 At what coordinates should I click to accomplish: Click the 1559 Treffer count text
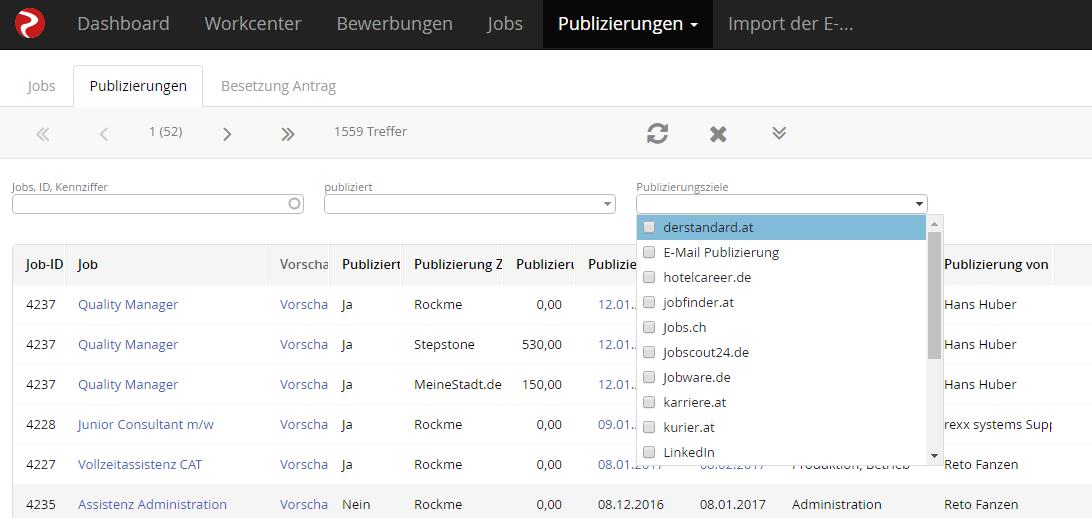coord(370,132)
